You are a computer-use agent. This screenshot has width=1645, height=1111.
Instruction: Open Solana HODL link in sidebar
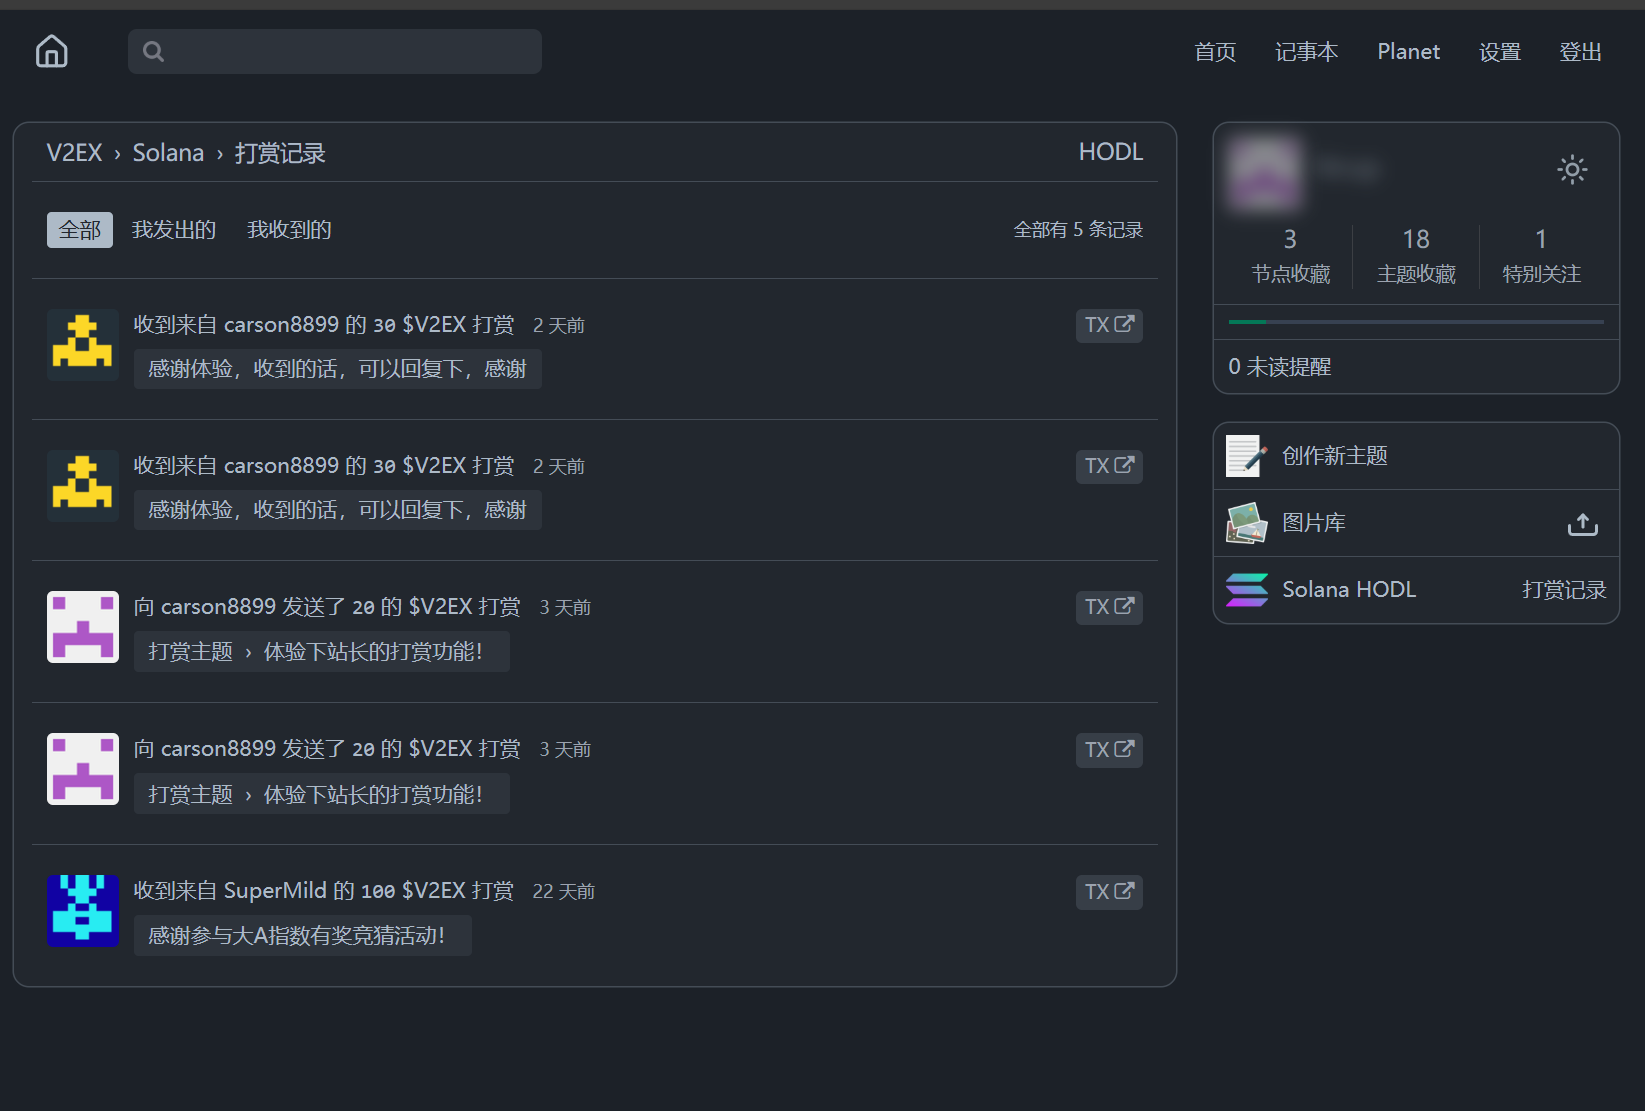(1349, 590)
